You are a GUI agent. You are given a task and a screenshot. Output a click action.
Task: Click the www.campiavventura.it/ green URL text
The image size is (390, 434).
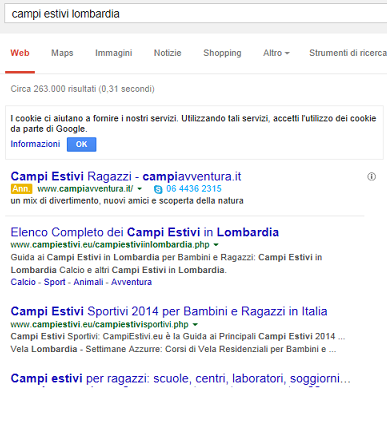pyautogui.click(x=85, y=189)
